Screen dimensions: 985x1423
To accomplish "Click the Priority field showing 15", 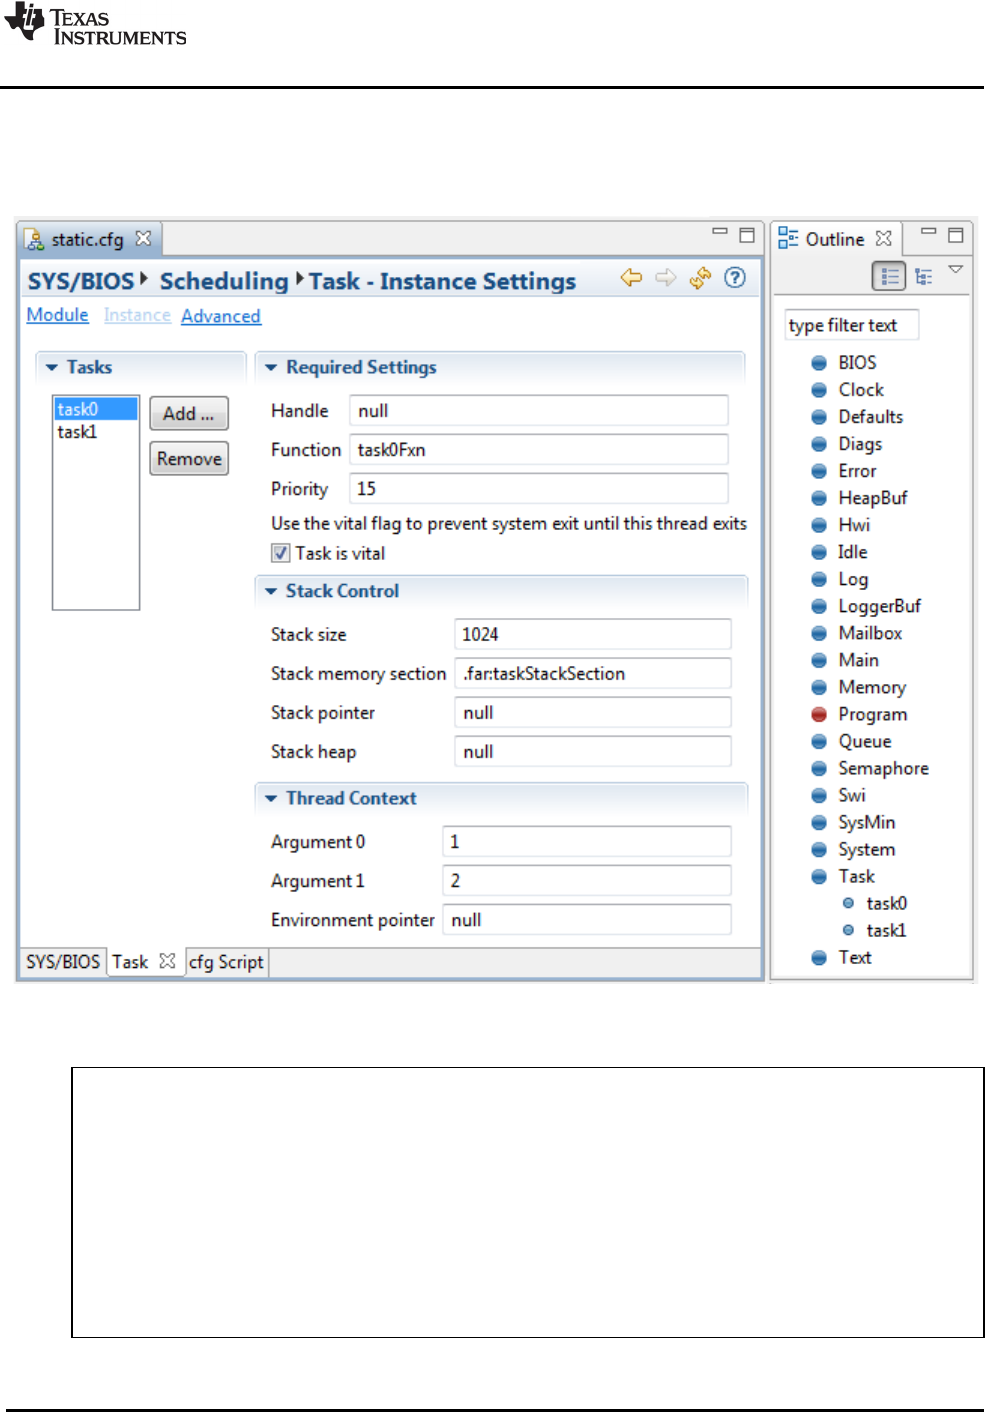I will pyautogui.click(x=539, y=489).
